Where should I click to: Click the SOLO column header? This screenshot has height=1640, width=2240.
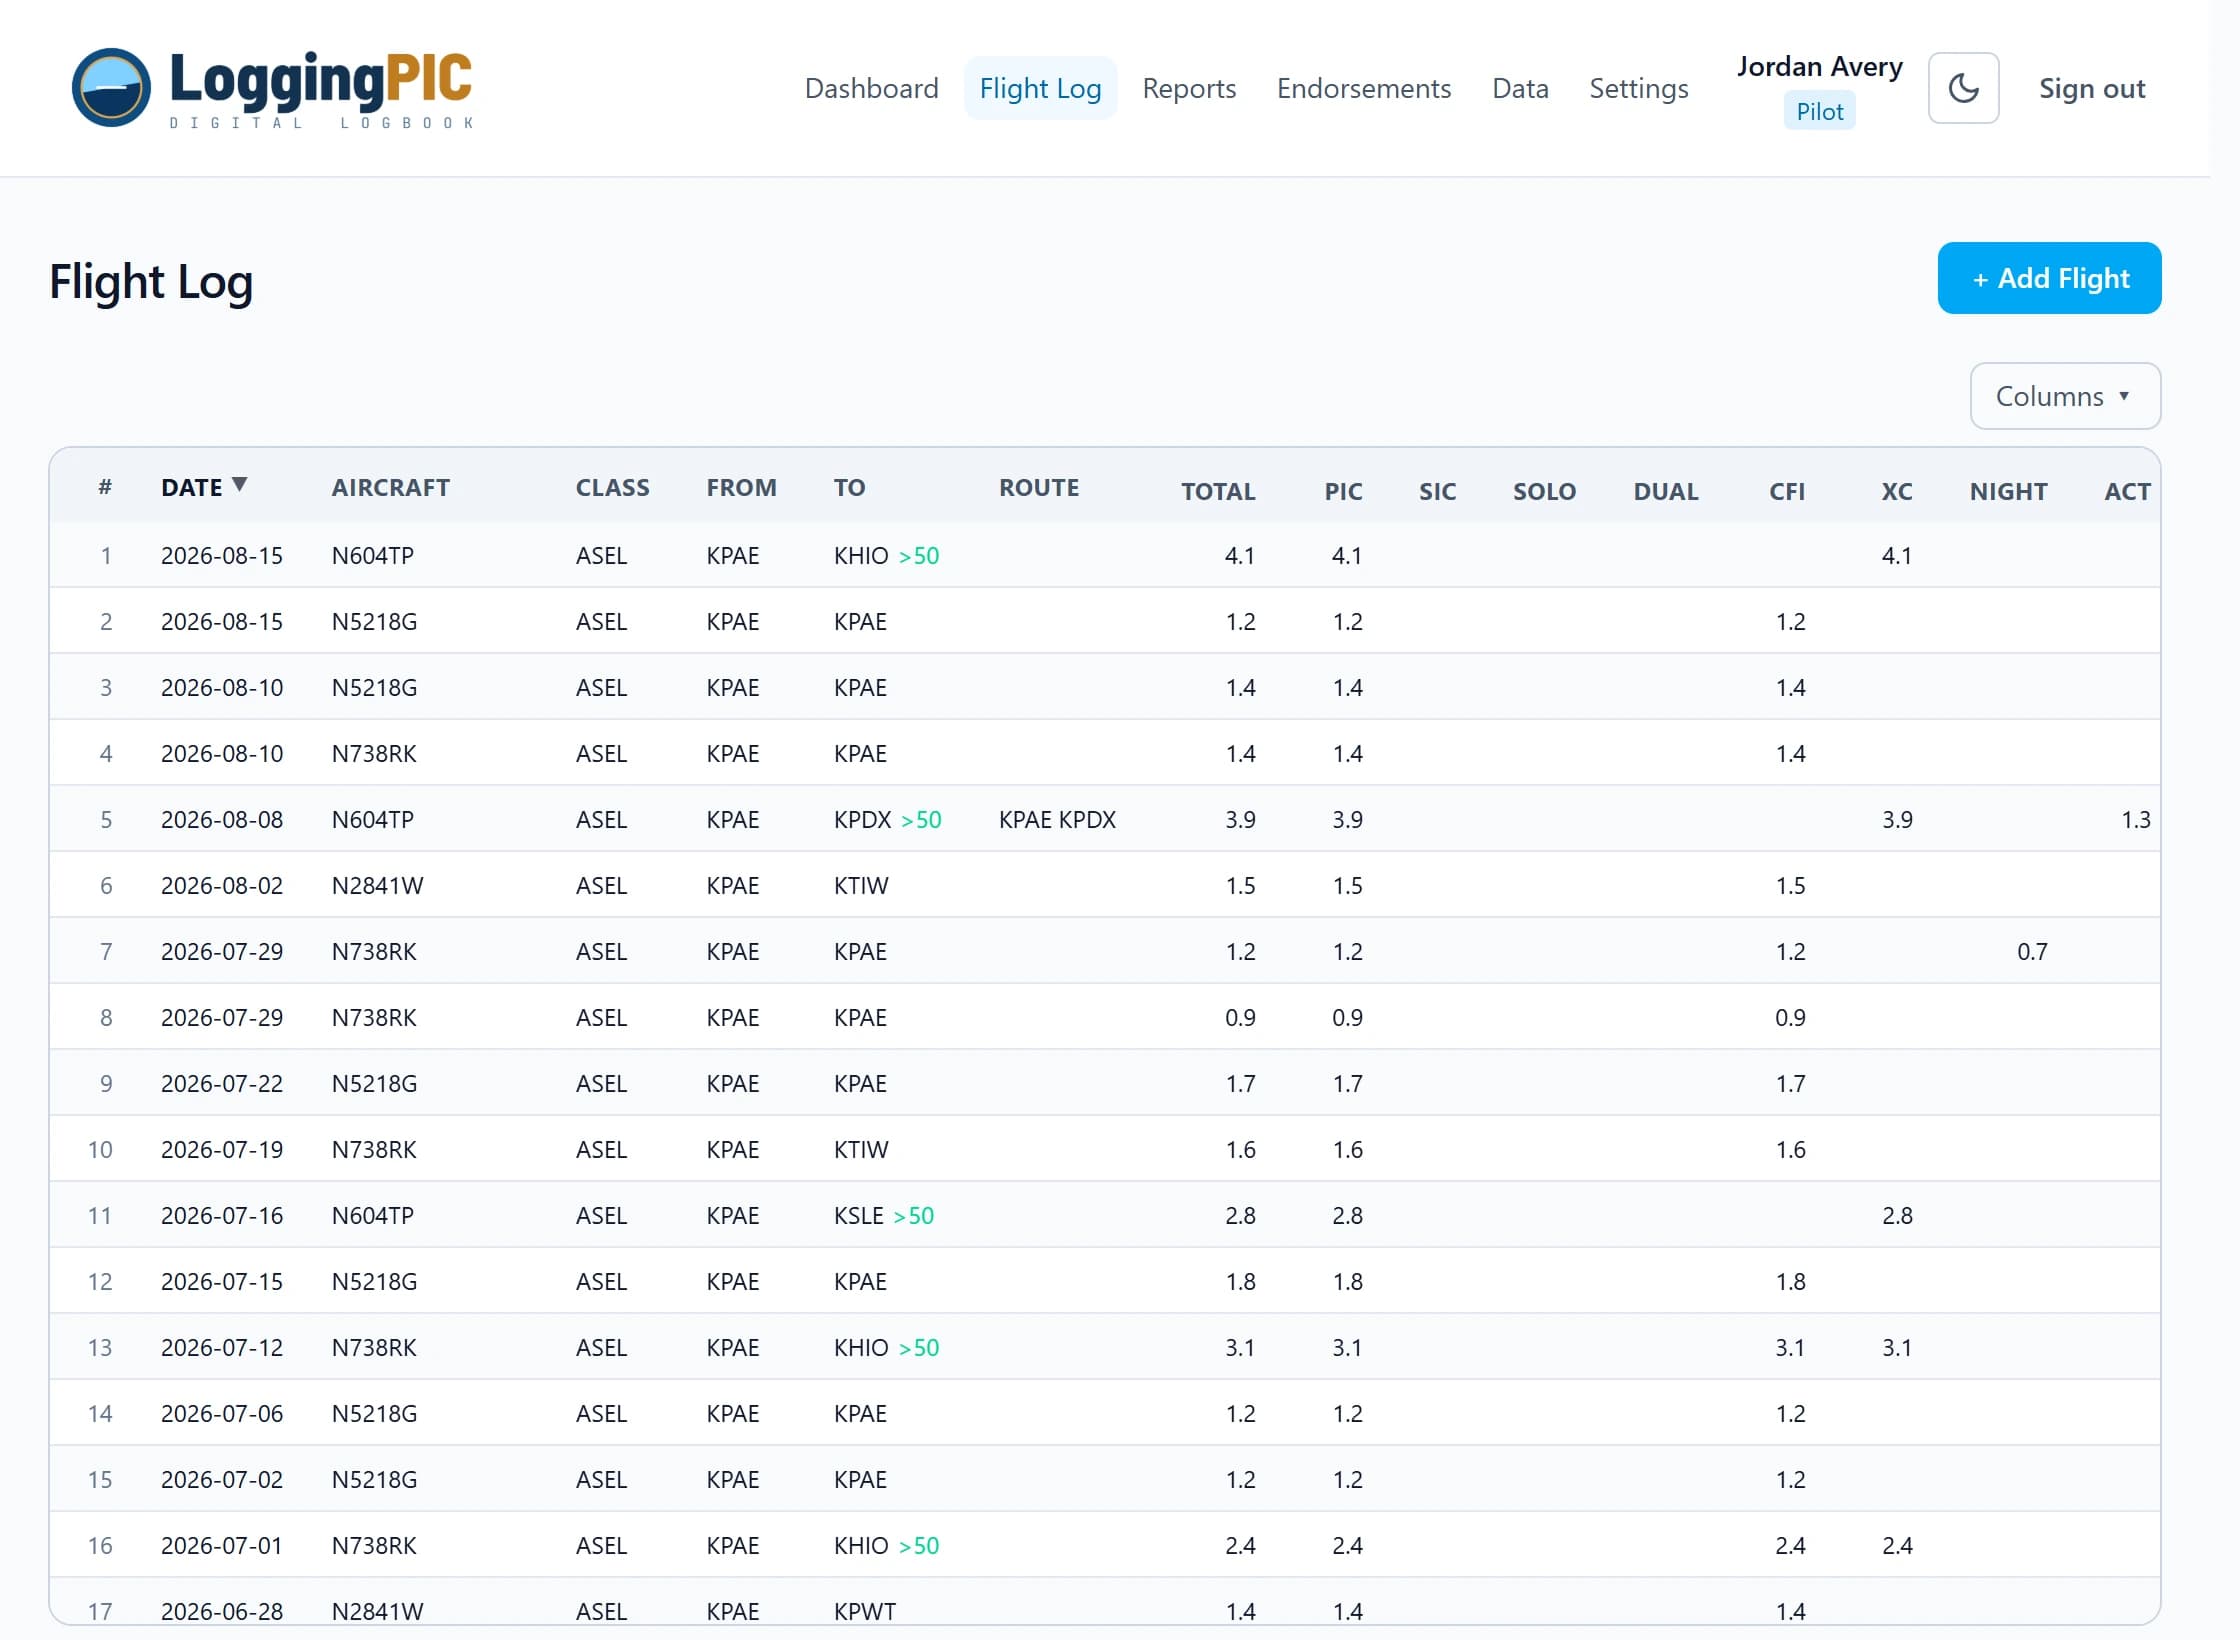tap(1544, 491)
